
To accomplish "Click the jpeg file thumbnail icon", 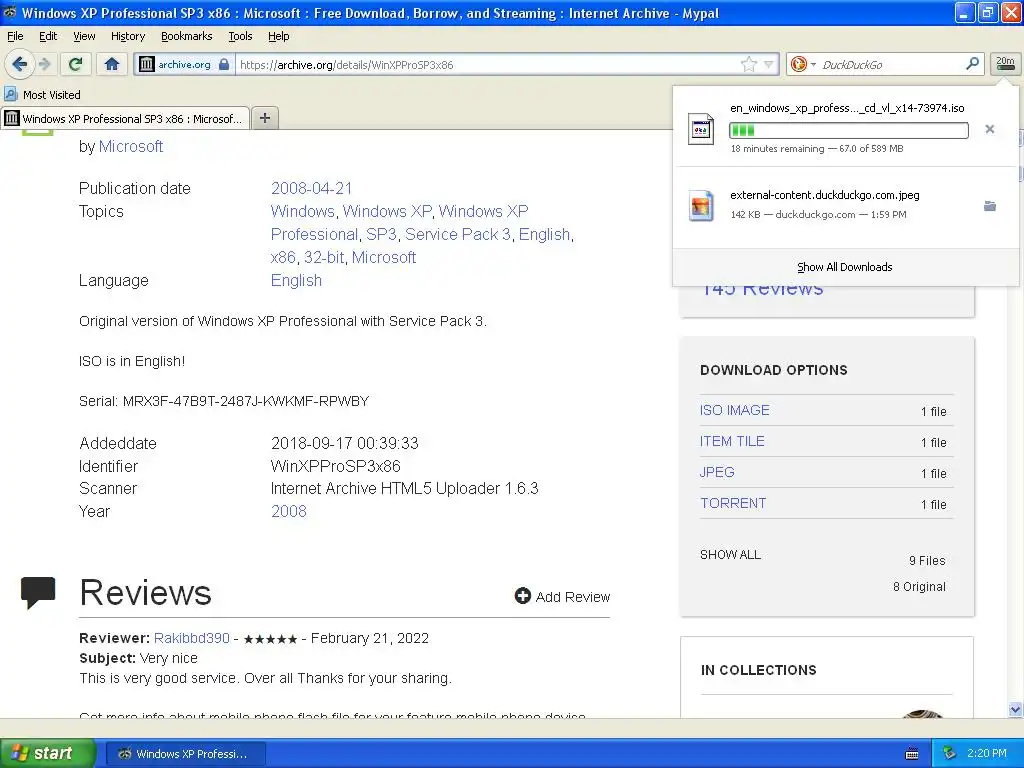I will tap(701, 205).
